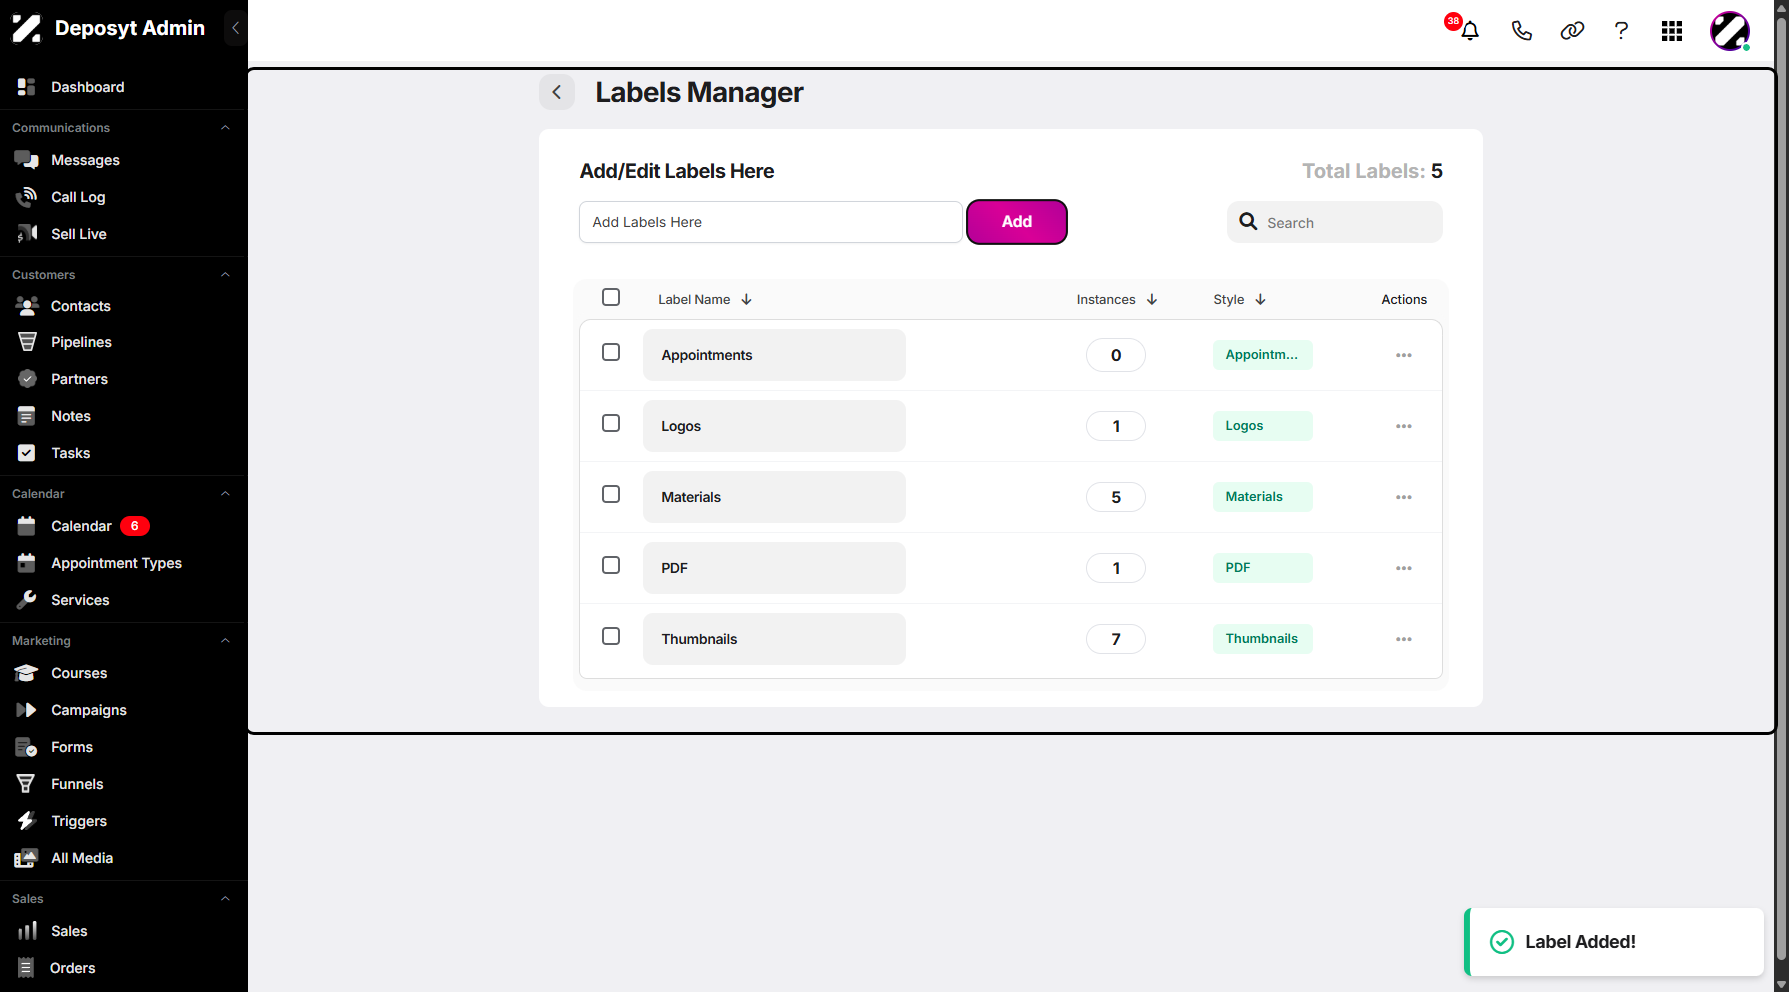Click the Label Added success check icon

point(1502,942)
